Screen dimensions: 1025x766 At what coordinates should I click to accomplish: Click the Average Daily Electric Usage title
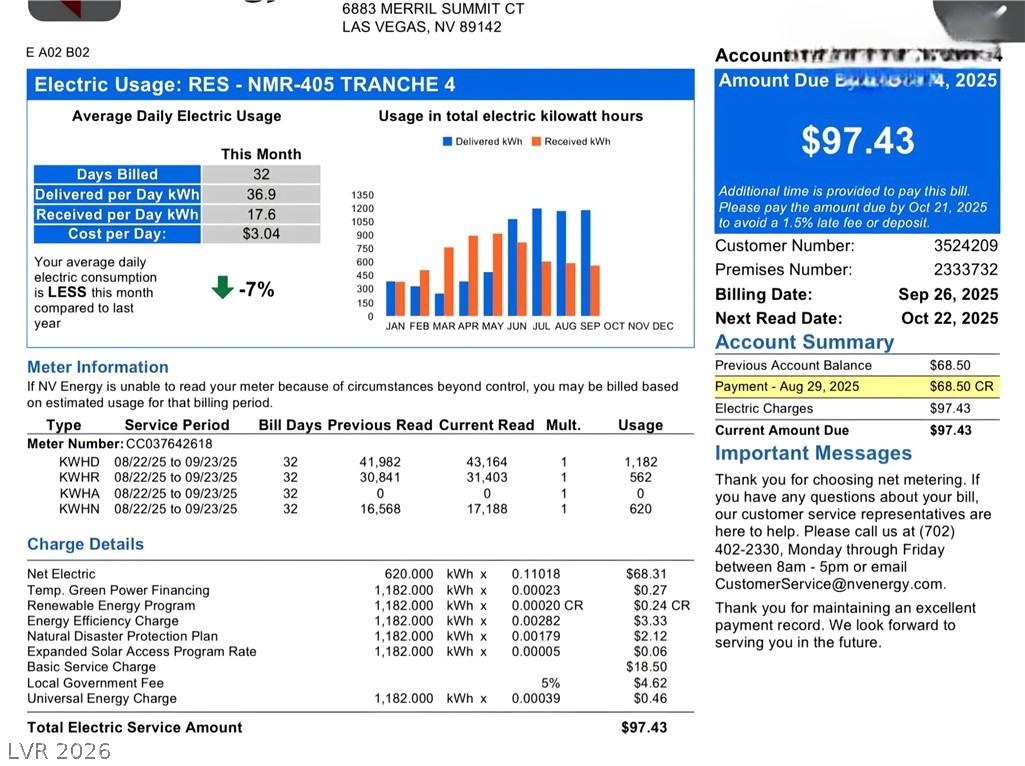(176, 116)
